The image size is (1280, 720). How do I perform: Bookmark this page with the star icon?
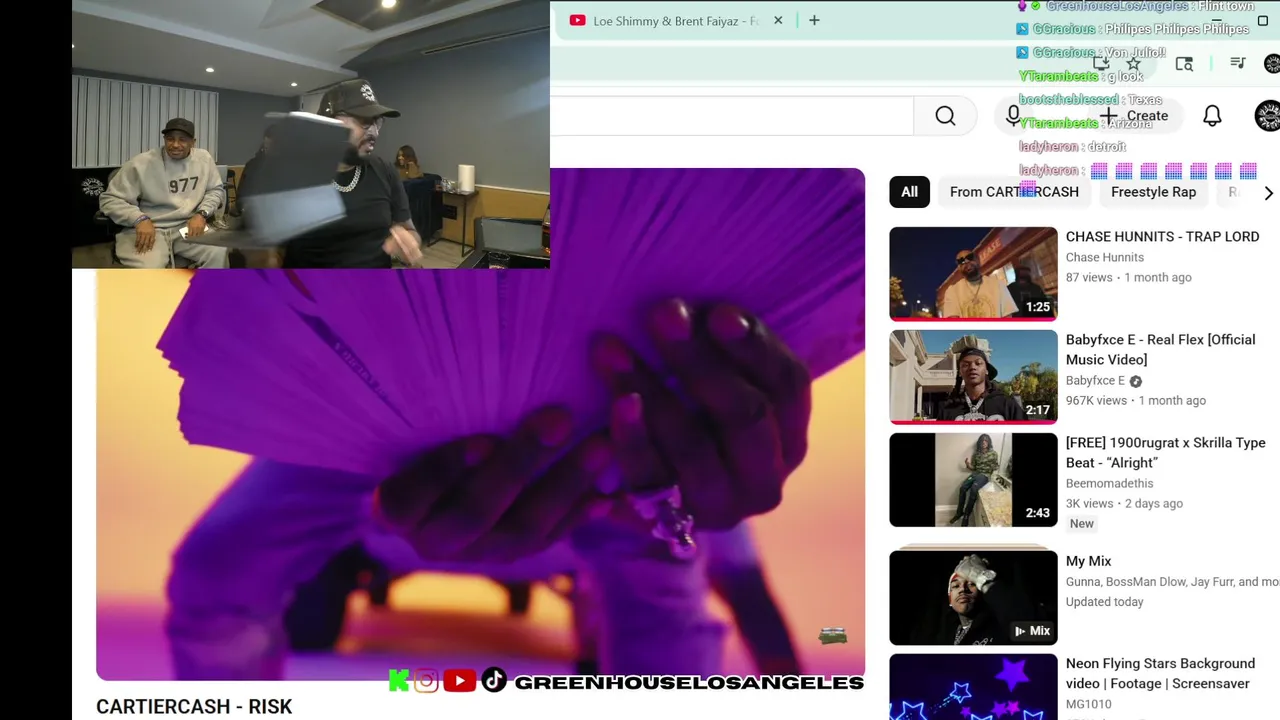click(x=1133, y=64)
